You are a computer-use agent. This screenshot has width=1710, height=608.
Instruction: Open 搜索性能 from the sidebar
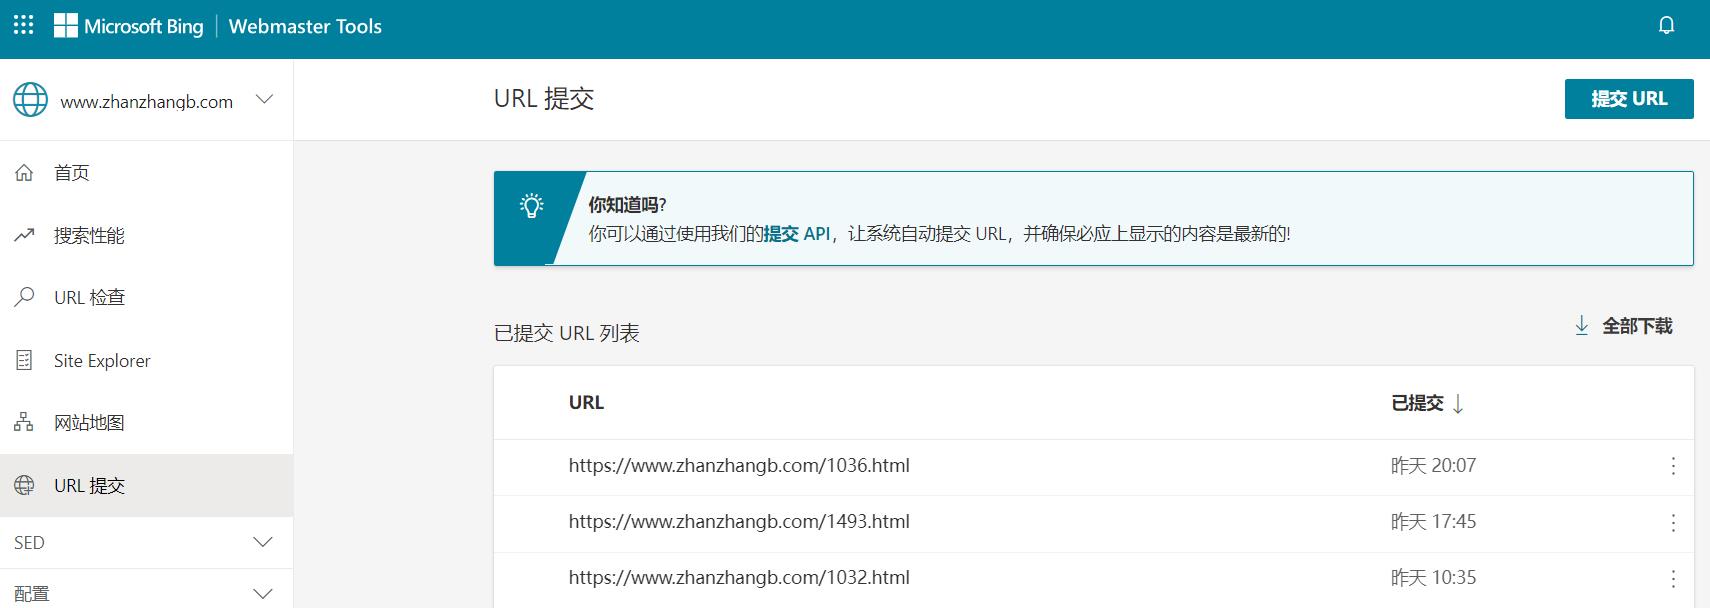(89, 236)
